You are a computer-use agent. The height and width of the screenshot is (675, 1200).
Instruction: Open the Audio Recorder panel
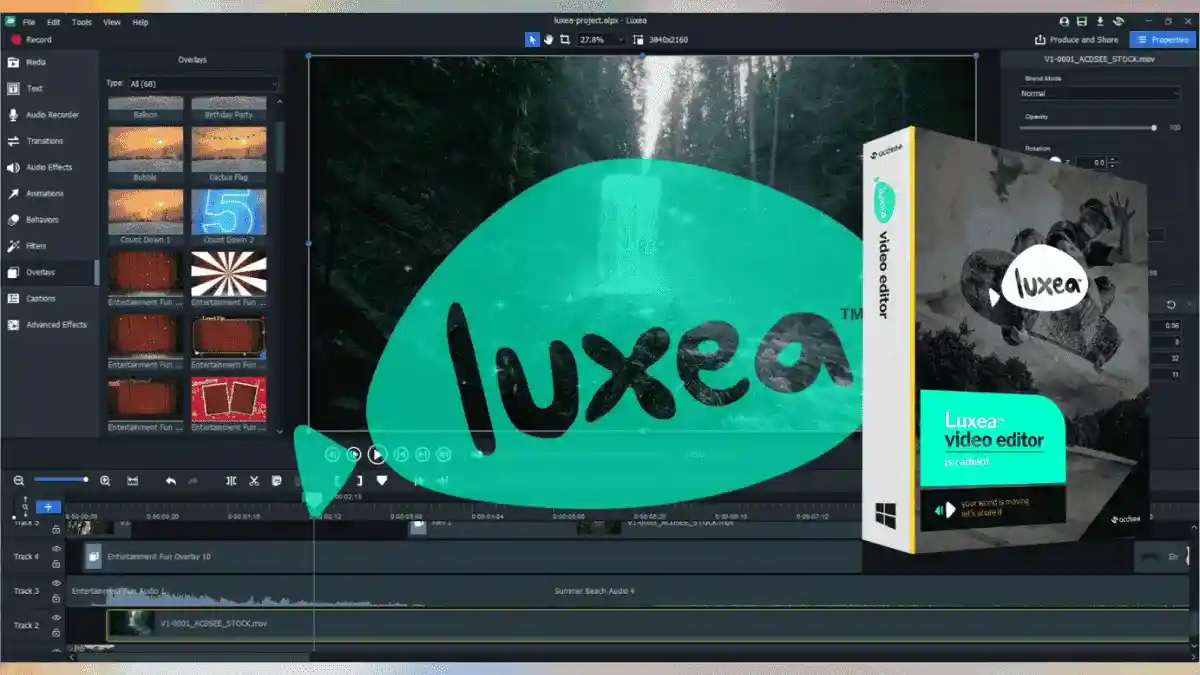coord(49,115)
